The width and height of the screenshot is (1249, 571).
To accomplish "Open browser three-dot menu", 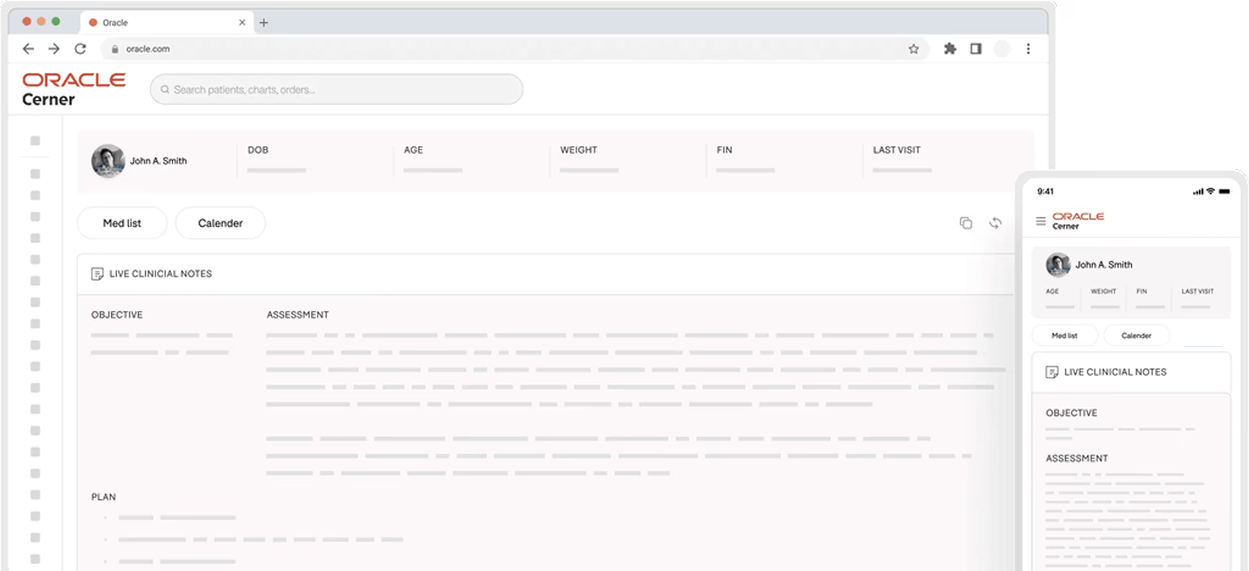I will pos(1028,49).
